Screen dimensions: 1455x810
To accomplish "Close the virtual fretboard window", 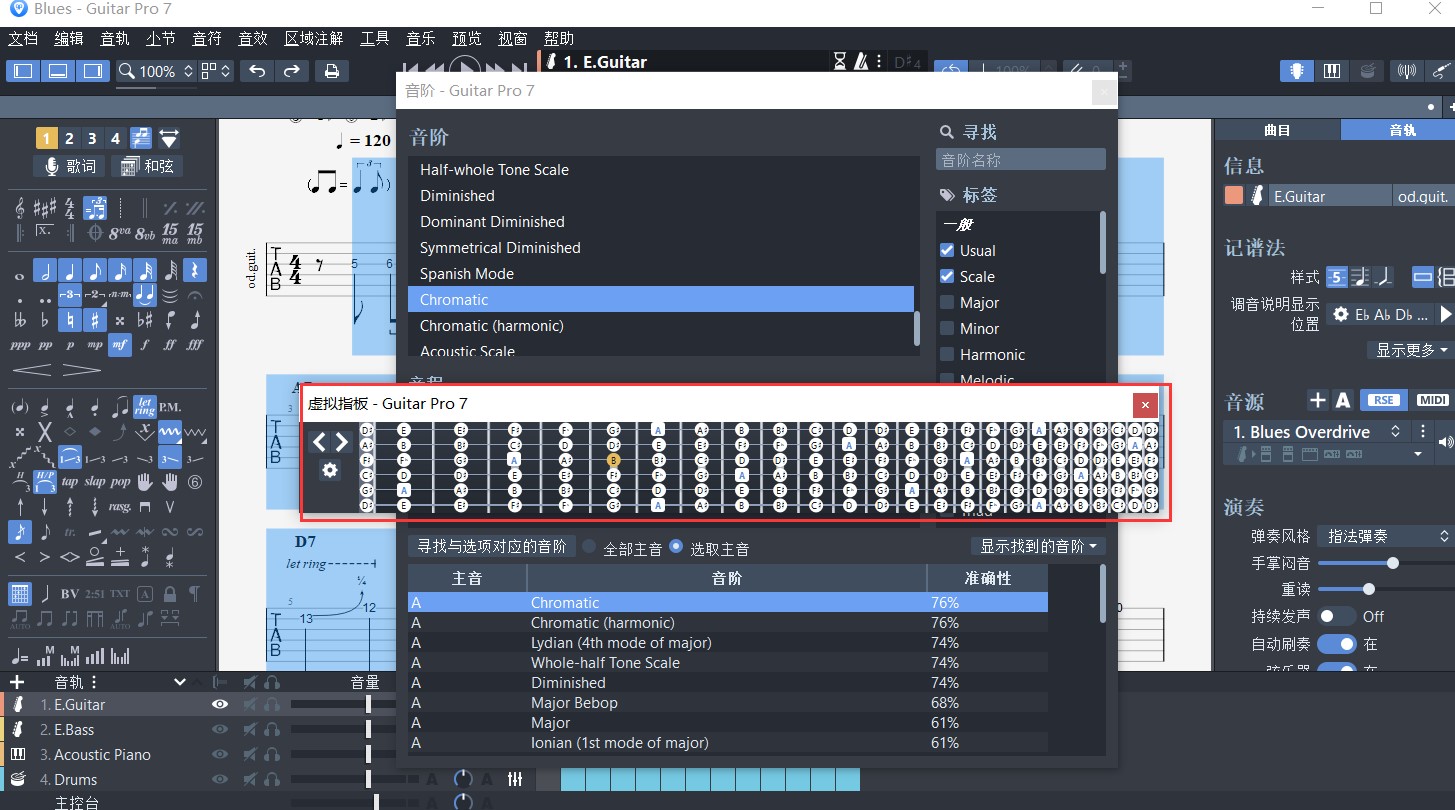I will tap(1145, 404).
